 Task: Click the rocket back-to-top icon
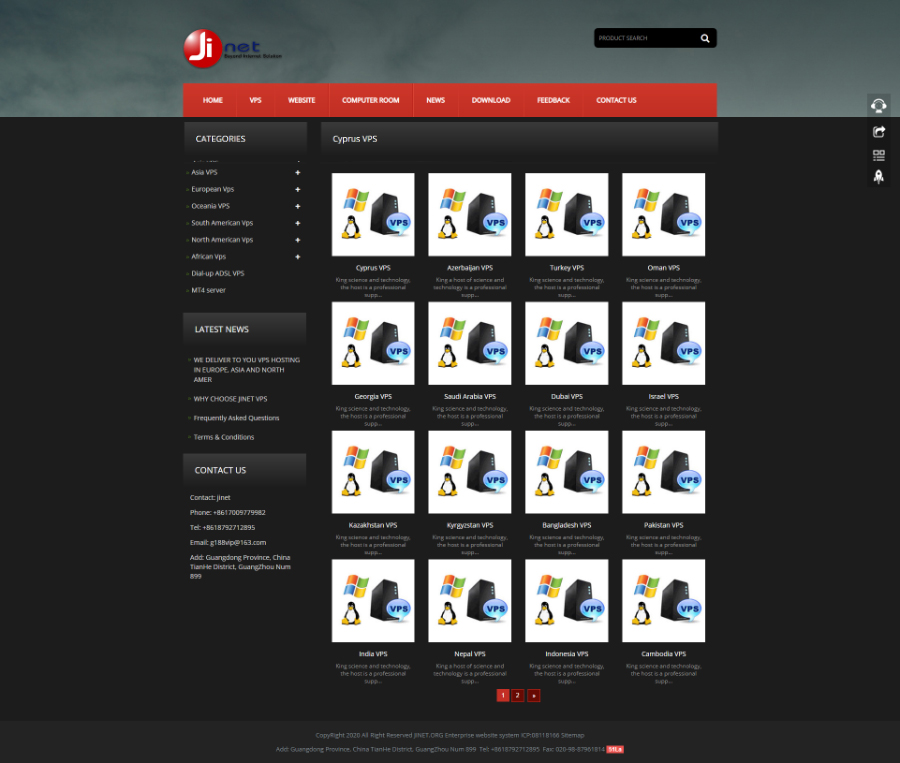pyautogui.click(x=878, y=177)
